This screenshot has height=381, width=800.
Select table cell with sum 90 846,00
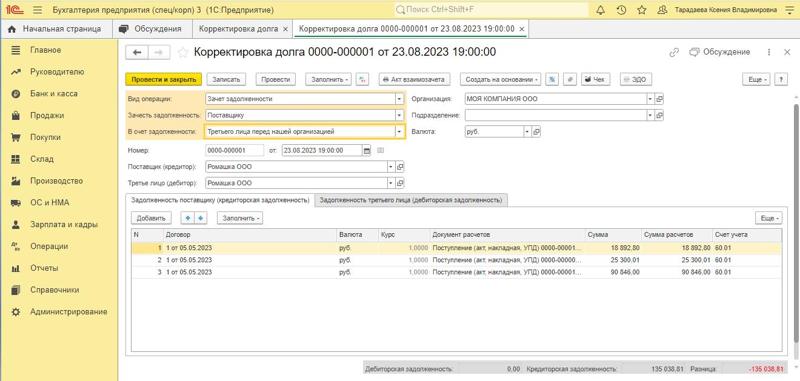click(x=613, y=272)
